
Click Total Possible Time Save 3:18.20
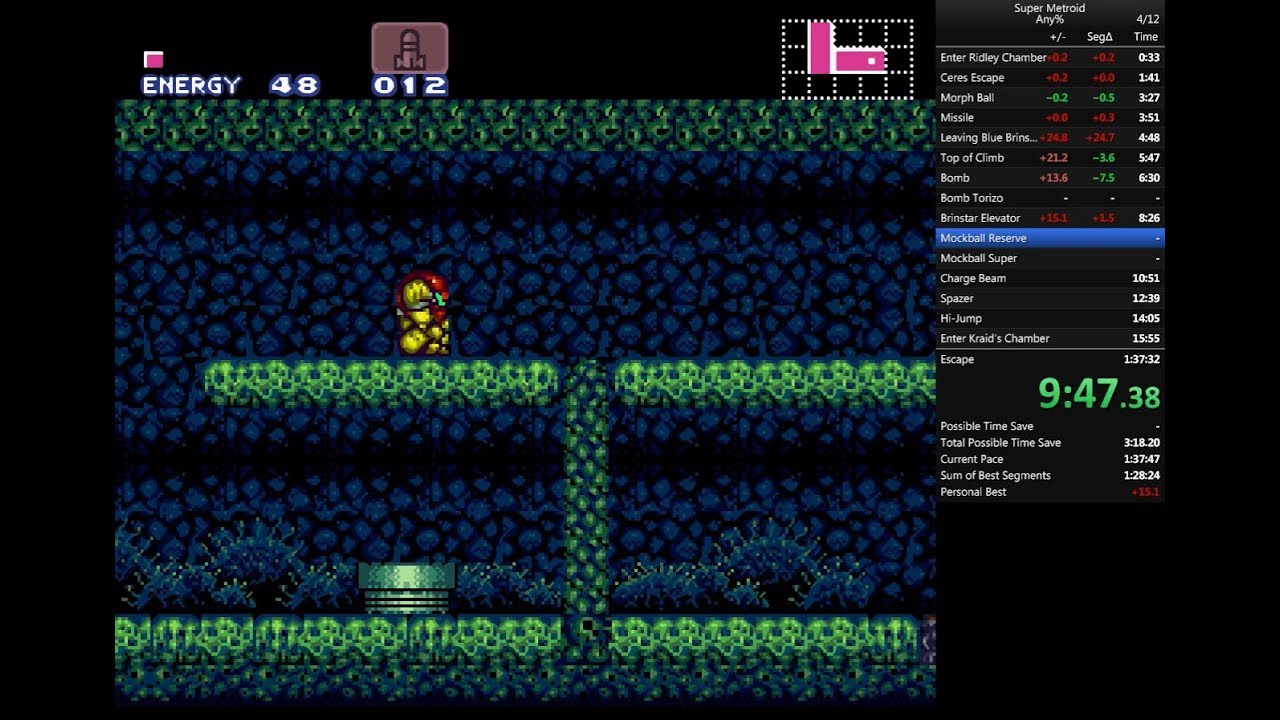(1050, 443)
